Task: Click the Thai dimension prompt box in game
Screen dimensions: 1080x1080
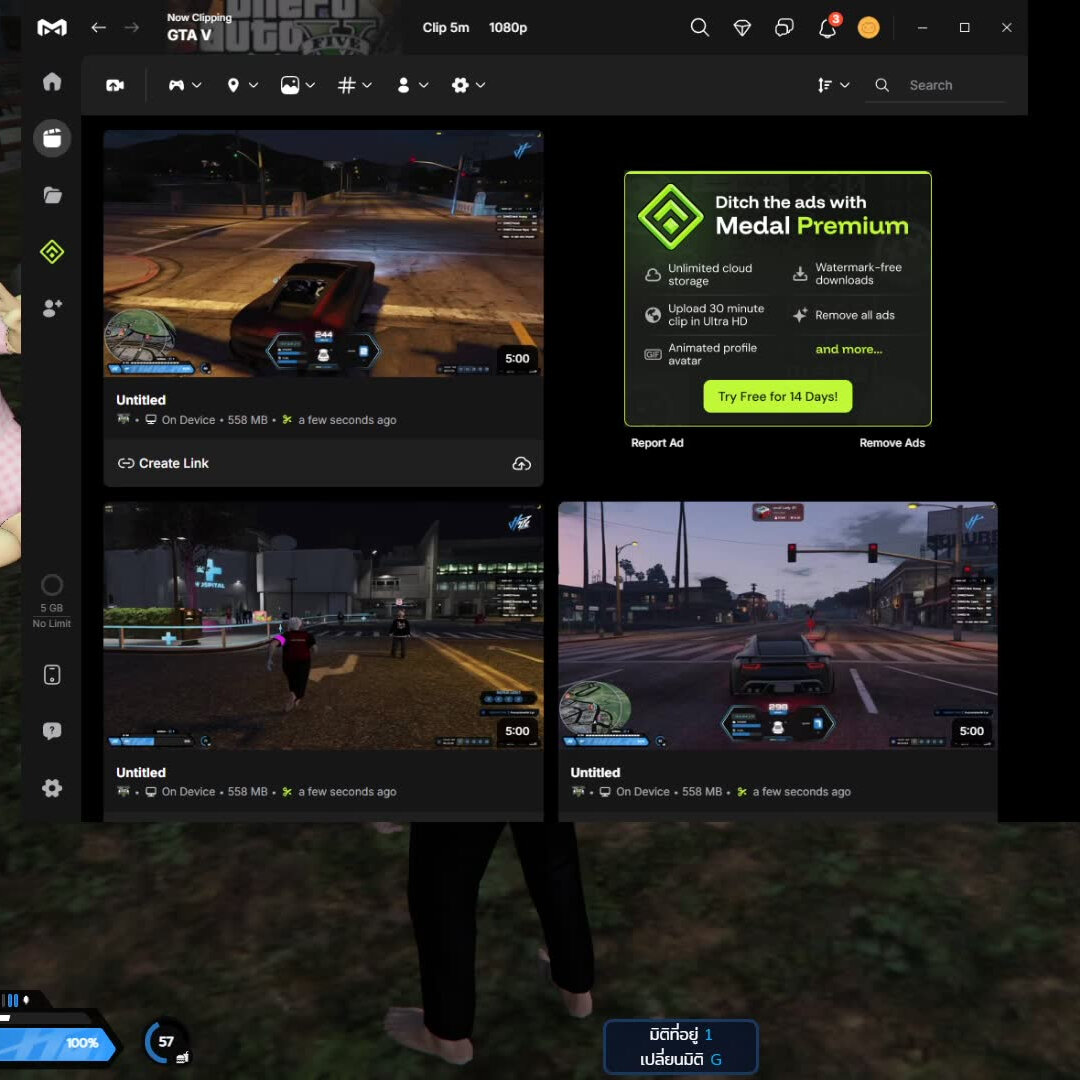Action: tap(681, 1046)
